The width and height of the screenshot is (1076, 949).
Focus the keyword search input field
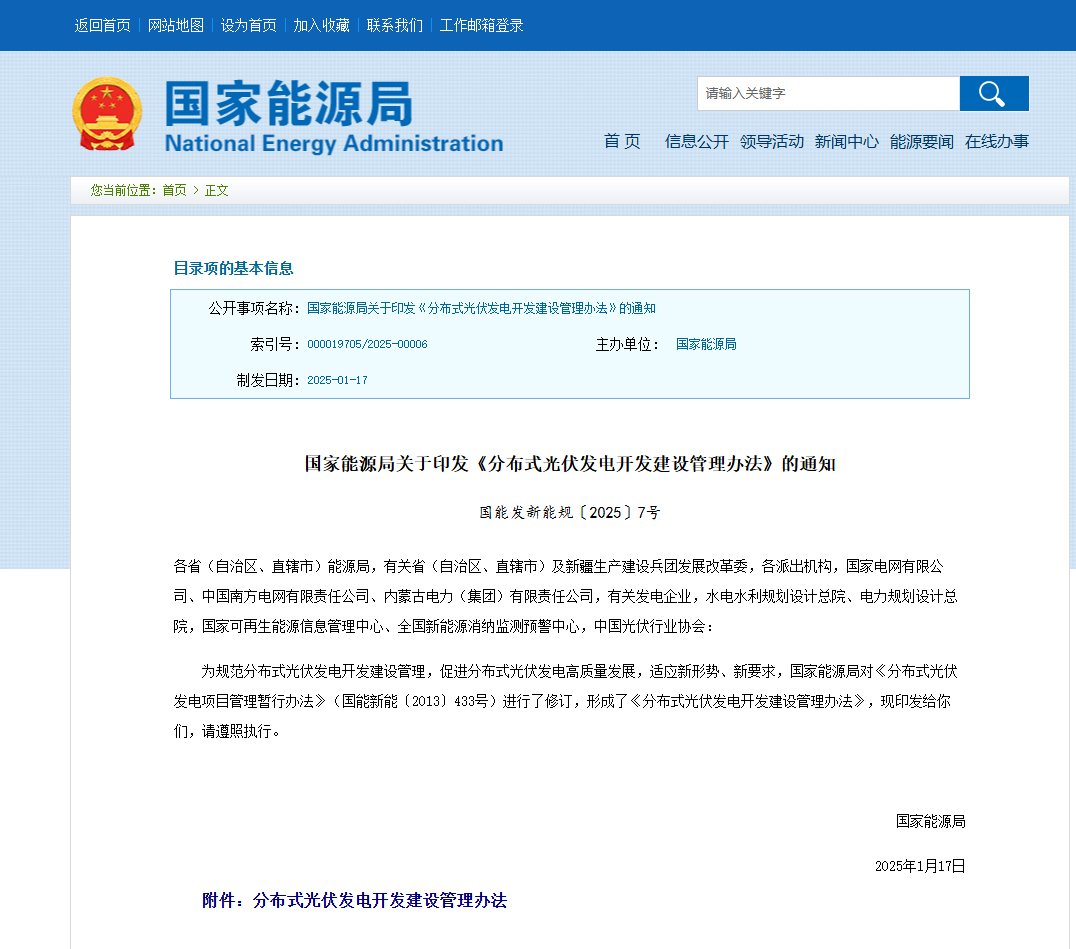(828, 93)
